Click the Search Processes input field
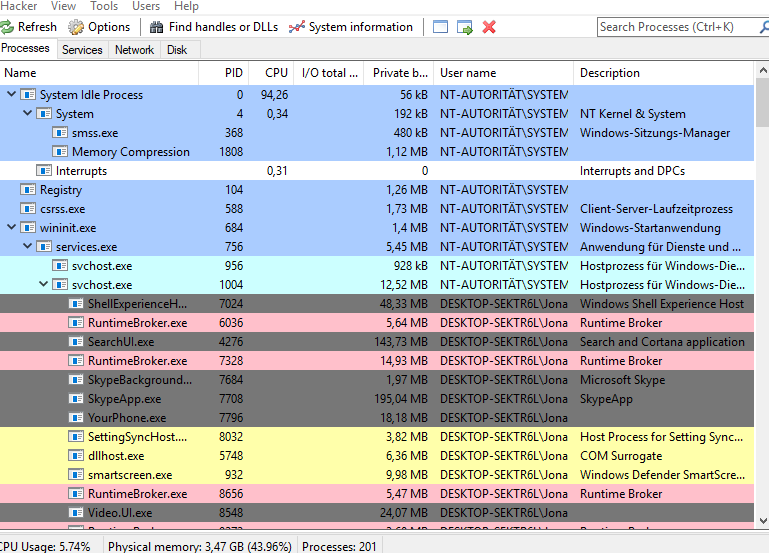The height and width of the screenshot is (553, 769). pyautogui.click(x=675, y=27)
